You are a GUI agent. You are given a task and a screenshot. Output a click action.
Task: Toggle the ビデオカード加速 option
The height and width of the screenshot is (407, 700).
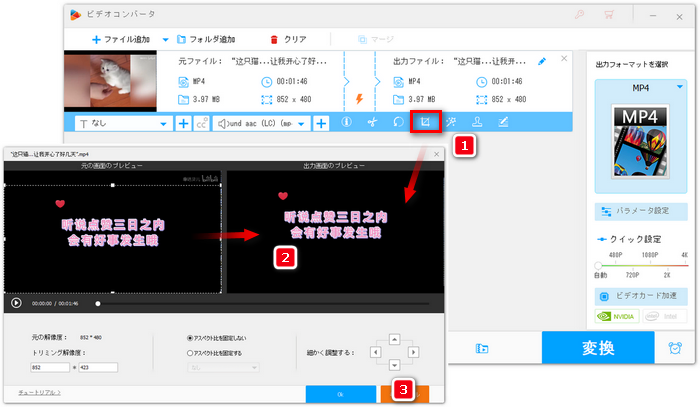[x=605, y=296]
